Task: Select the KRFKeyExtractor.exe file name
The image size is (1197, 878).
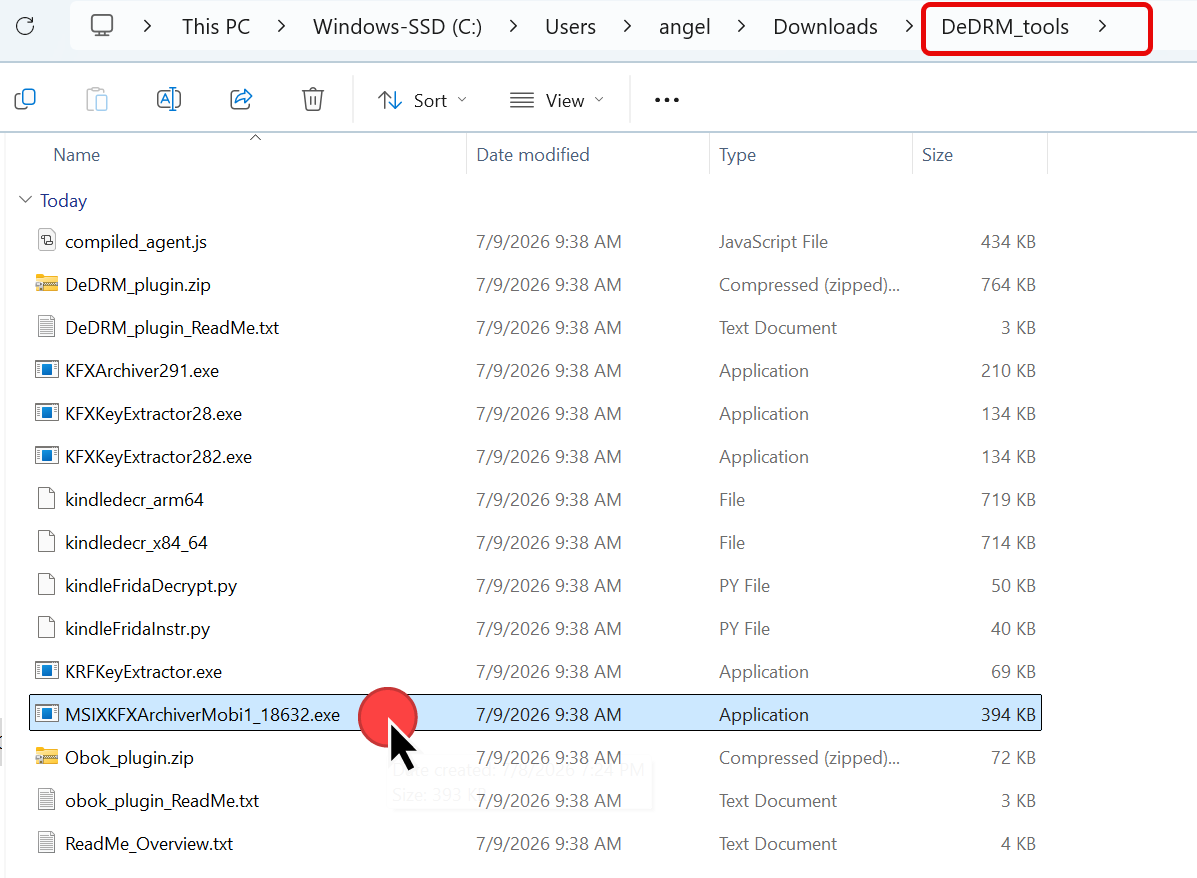Action: click(x=144, y=672)
